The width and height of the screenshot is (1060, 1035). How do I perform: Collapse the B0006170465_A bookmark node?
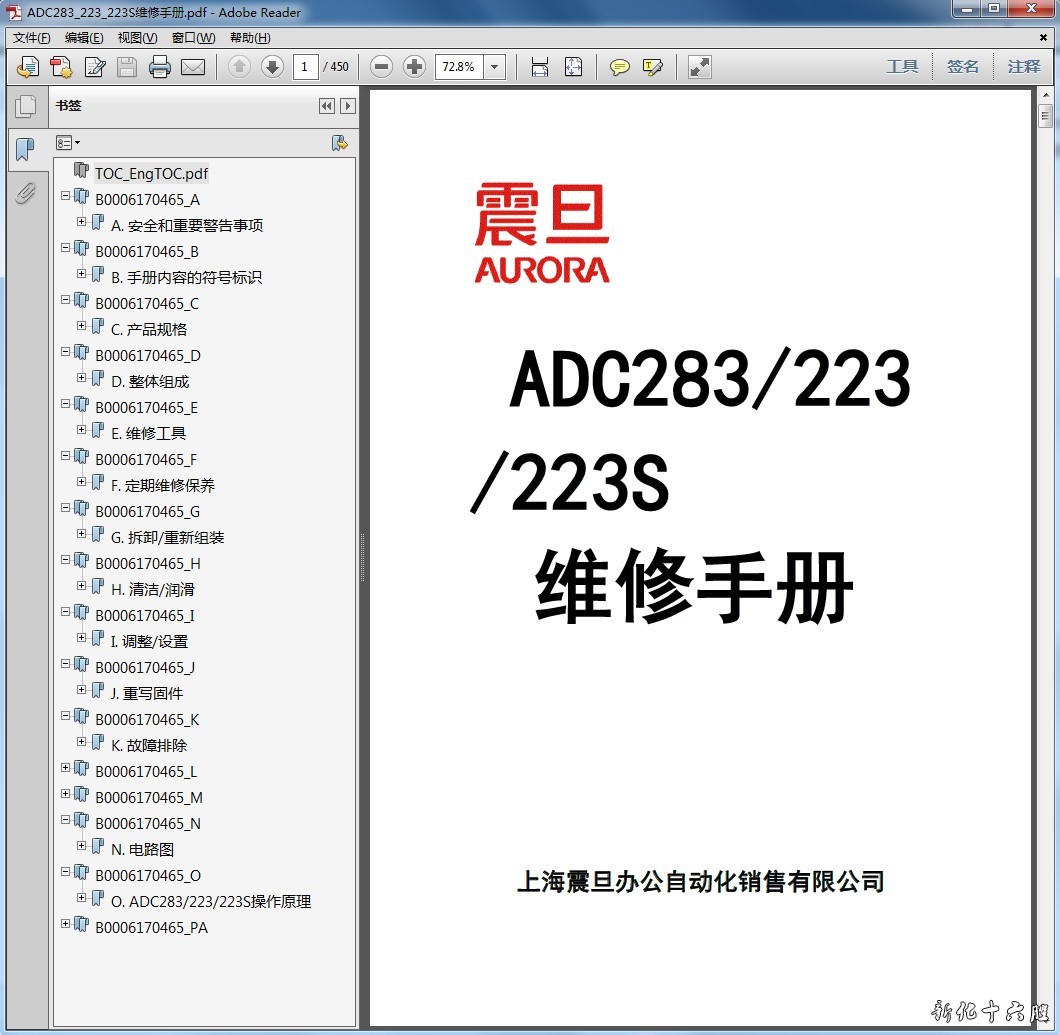(x=66, y=196)
